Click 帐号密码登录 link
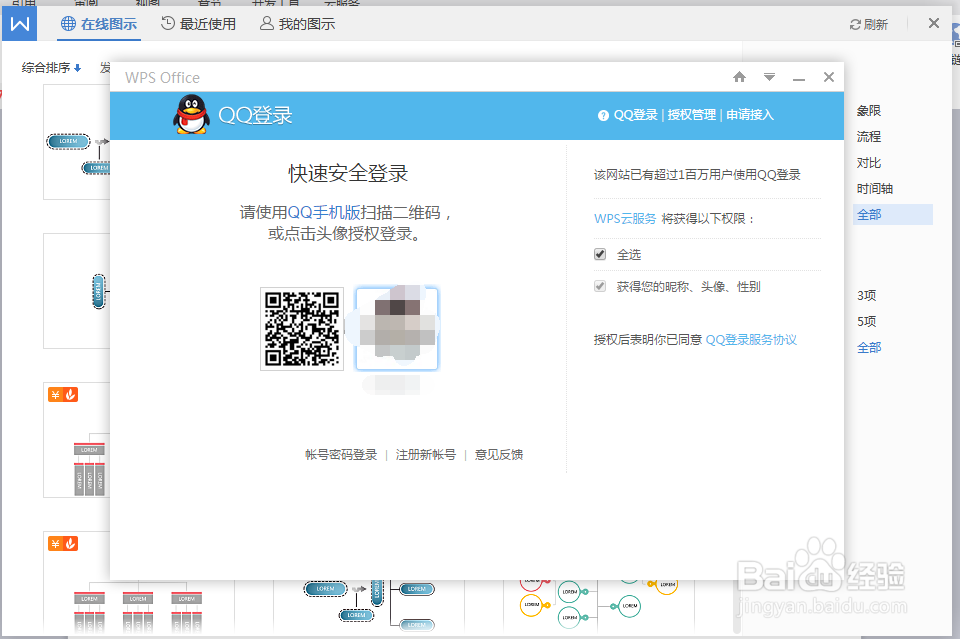The height and width of the screenshot is (639, 960). coord(341,455)
